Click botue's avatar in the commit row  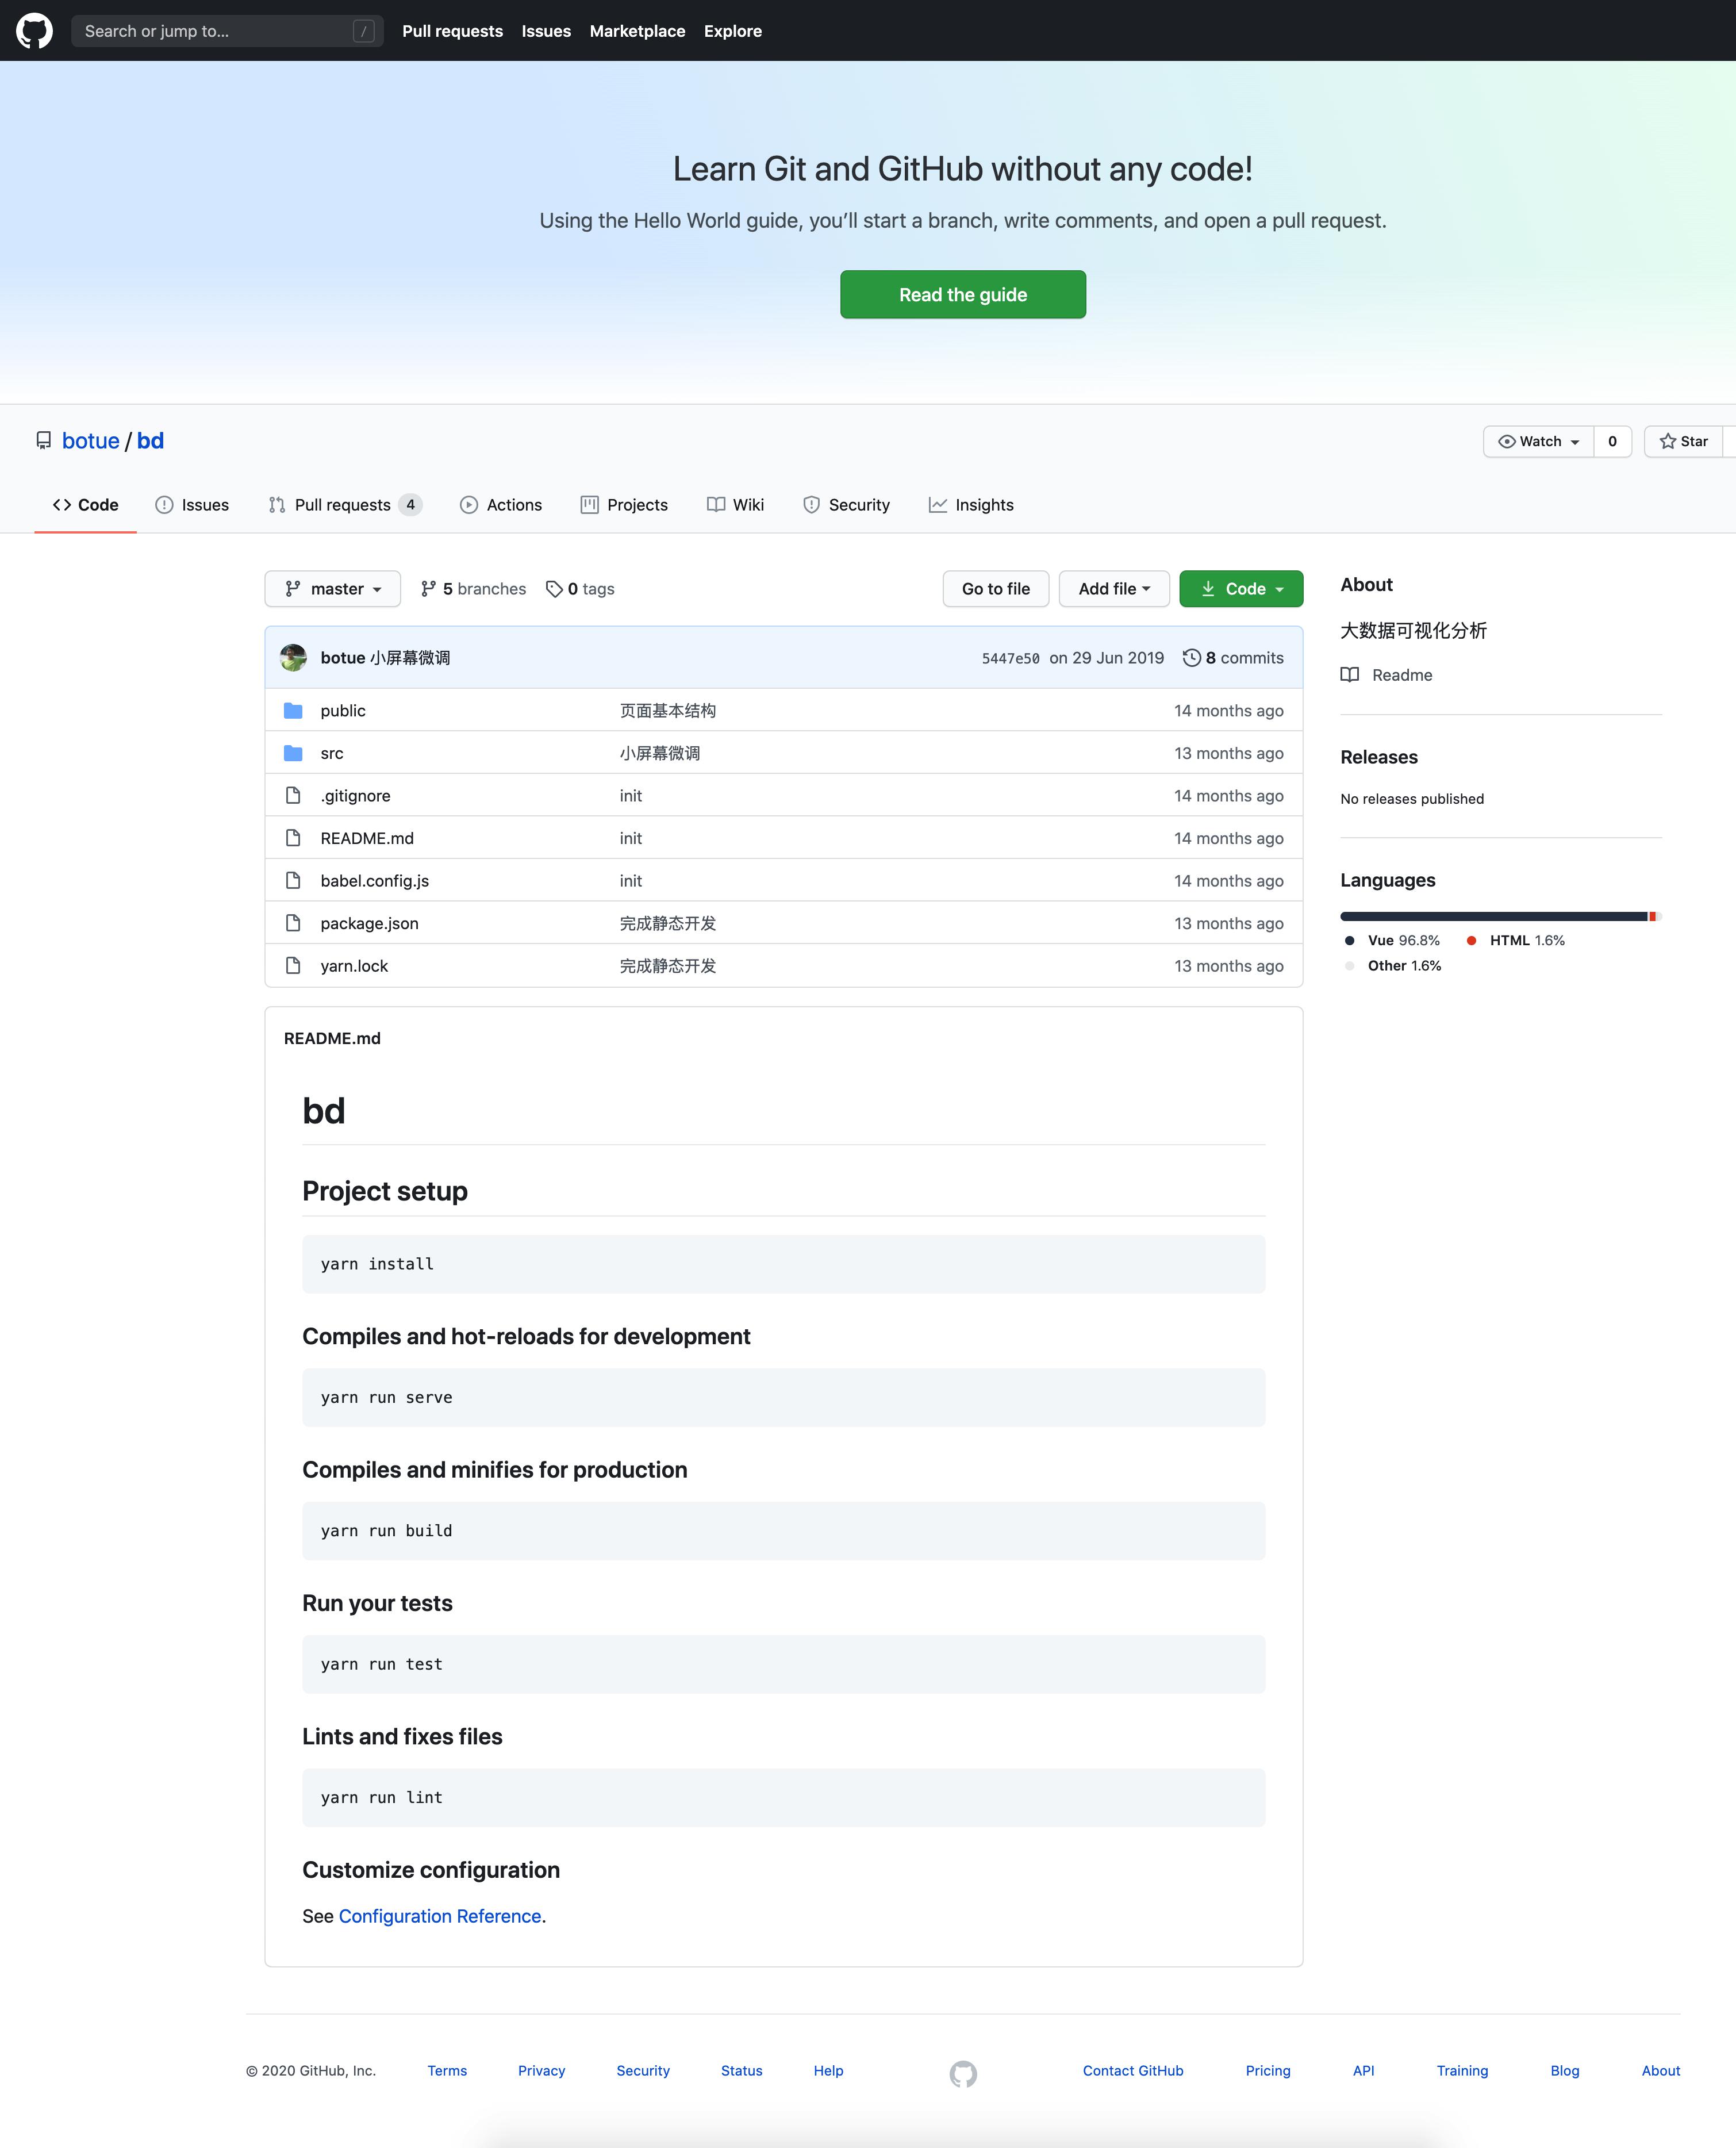pyautogui.click(x=293, y=657)
